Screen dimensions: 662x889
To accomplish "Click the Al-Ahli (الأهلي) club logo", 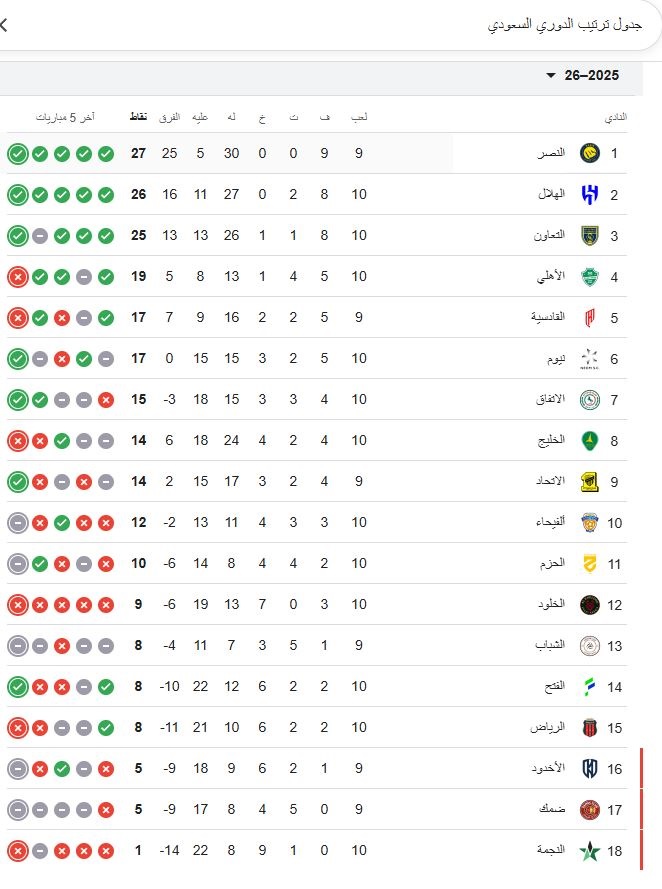I will tap(589, 276).
